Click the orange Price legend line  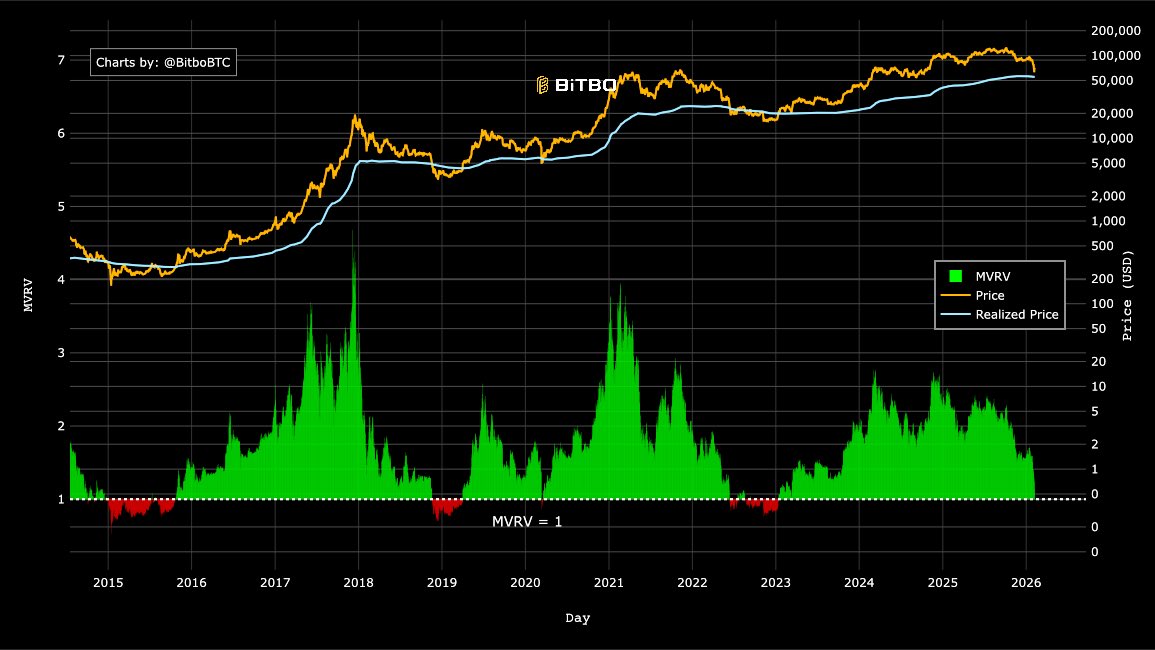click(955, 296)
